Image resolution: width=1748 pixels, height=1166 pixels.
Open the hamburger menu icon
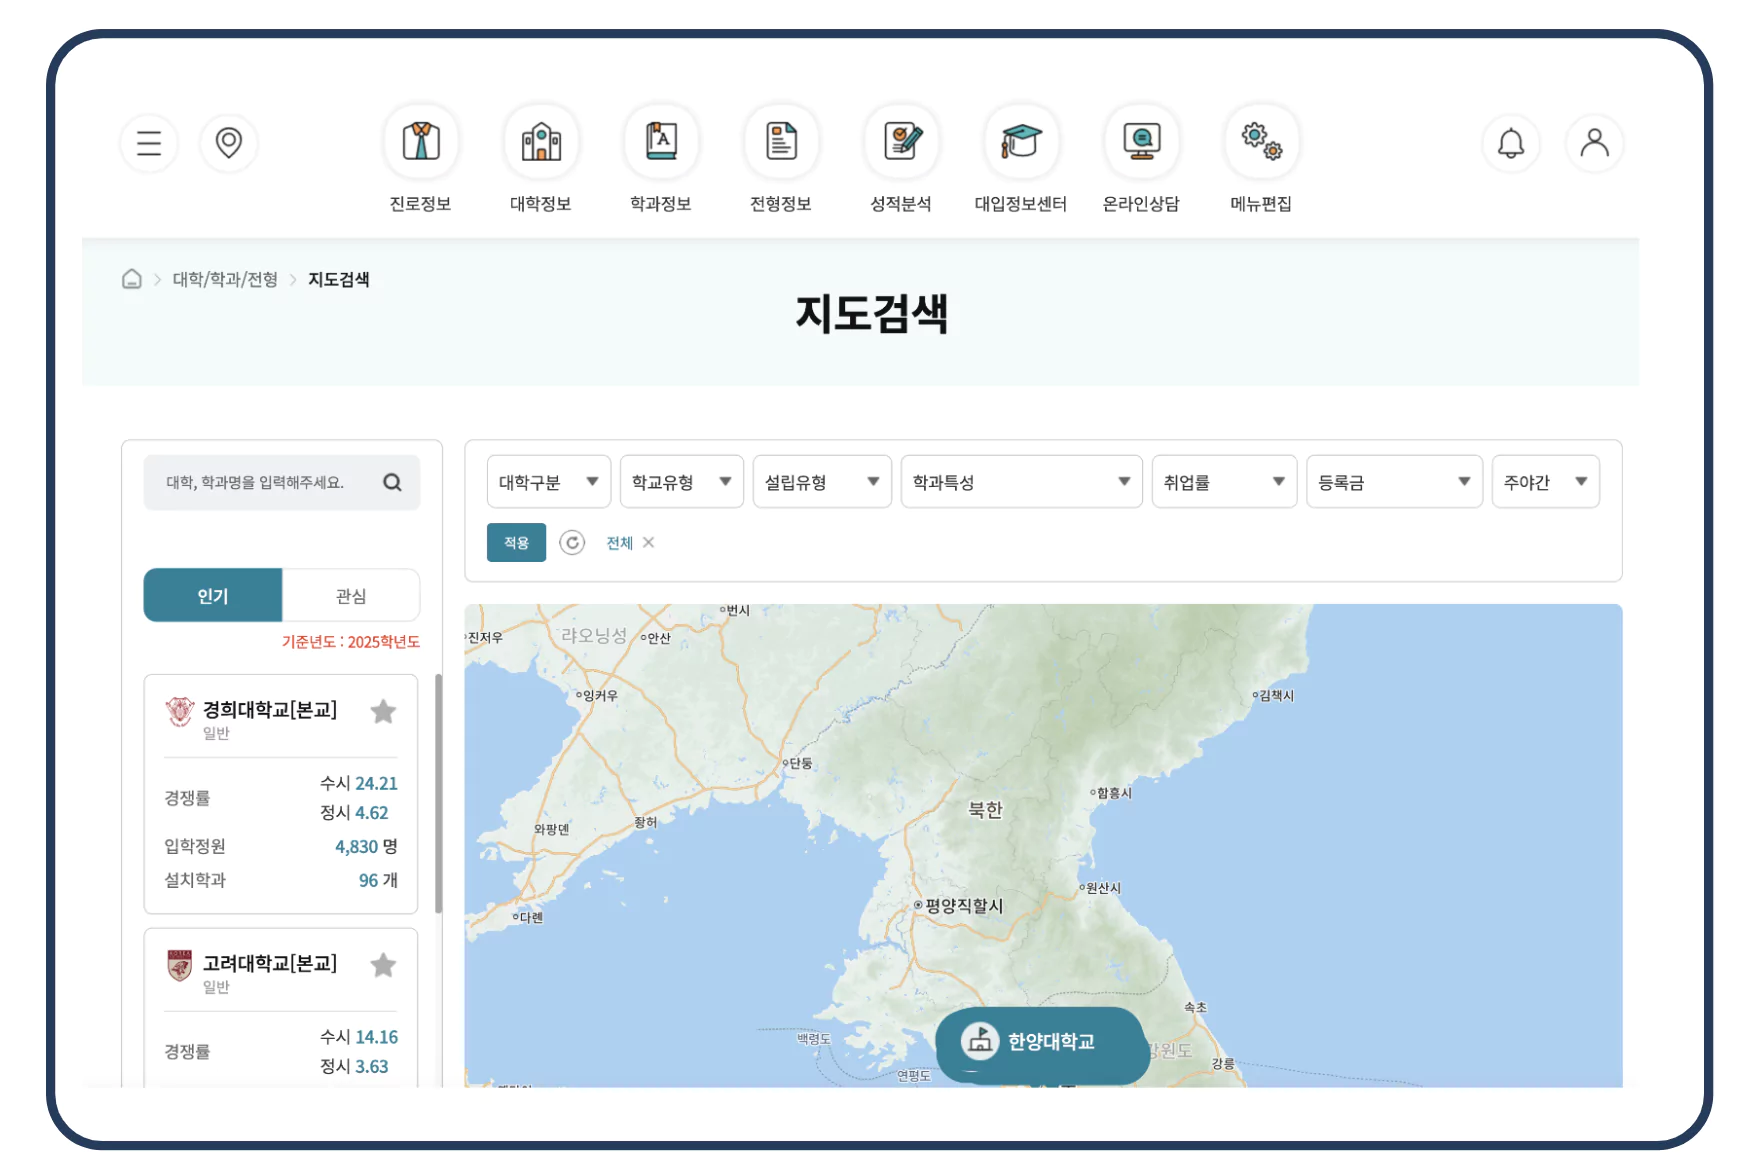point(149,143)
